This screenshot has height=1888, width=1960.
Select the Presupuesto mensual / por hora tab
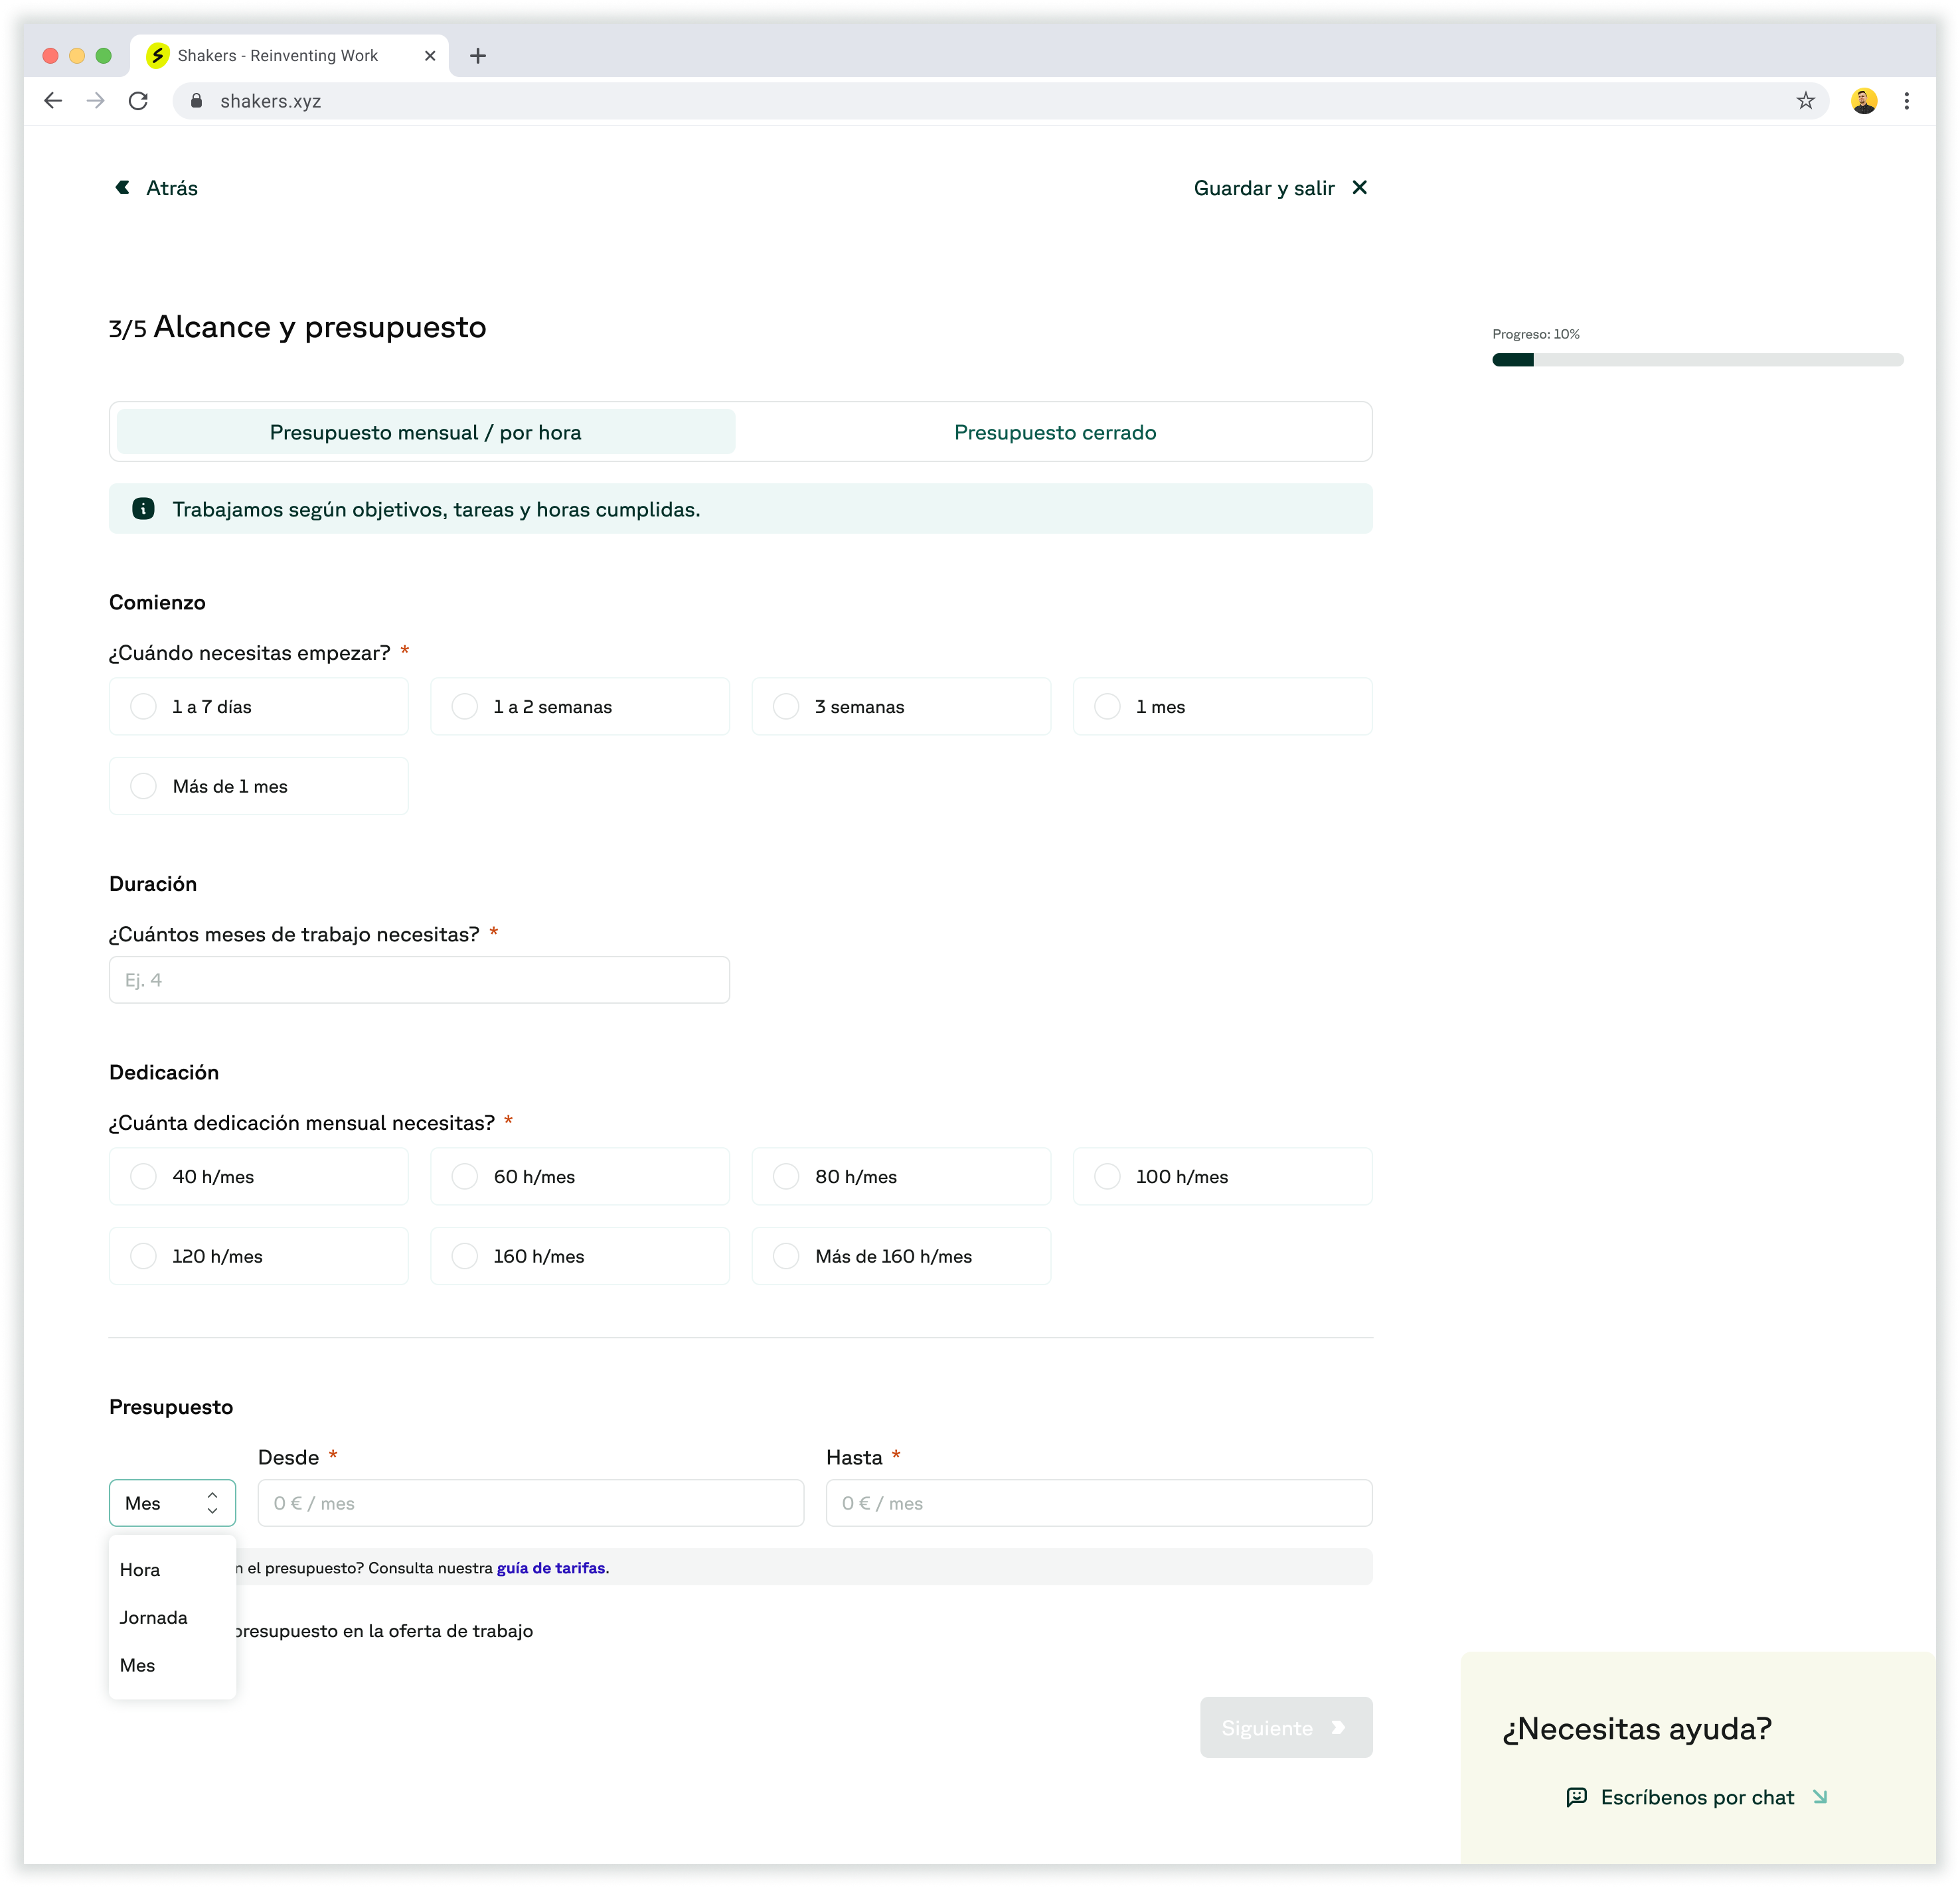click(425, 432)
